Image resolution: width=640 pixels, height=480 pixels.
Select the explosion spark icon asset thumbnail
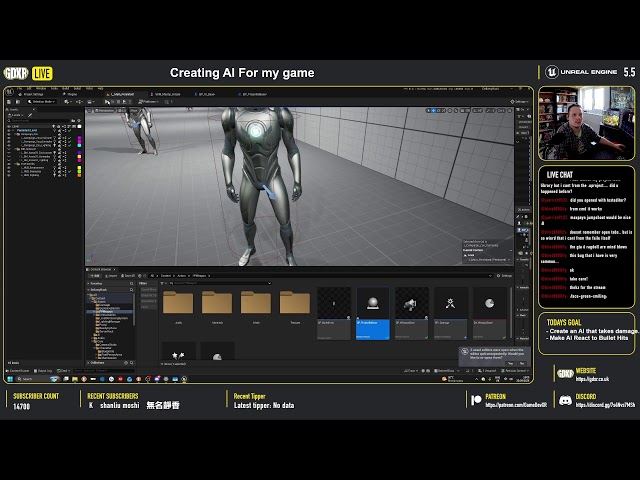point(450,313)
